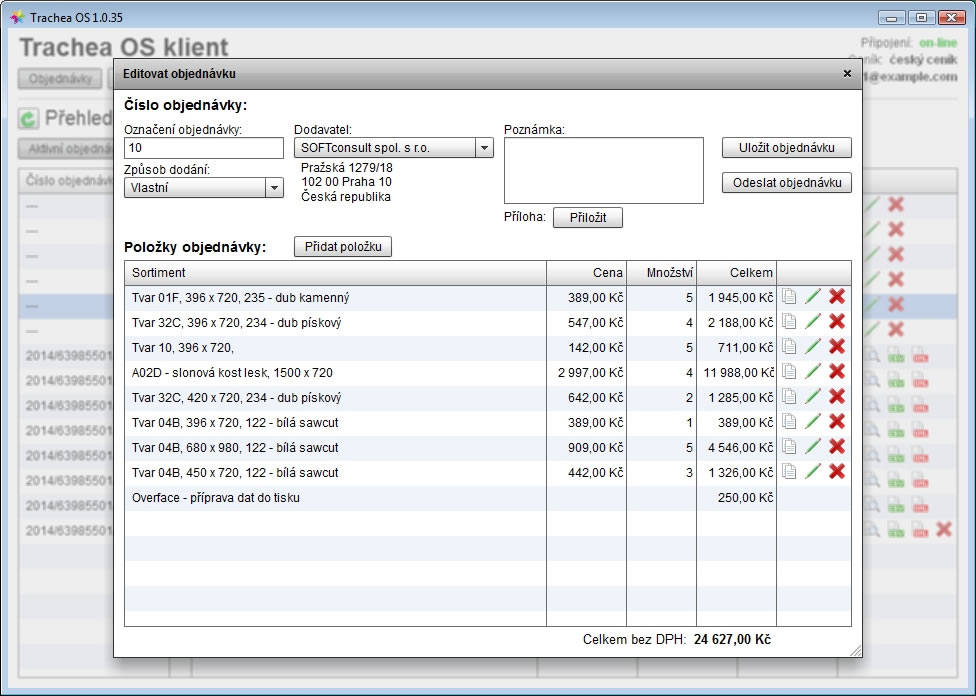Expand the Způsob dodání dropdown

(x=274, y=187)
